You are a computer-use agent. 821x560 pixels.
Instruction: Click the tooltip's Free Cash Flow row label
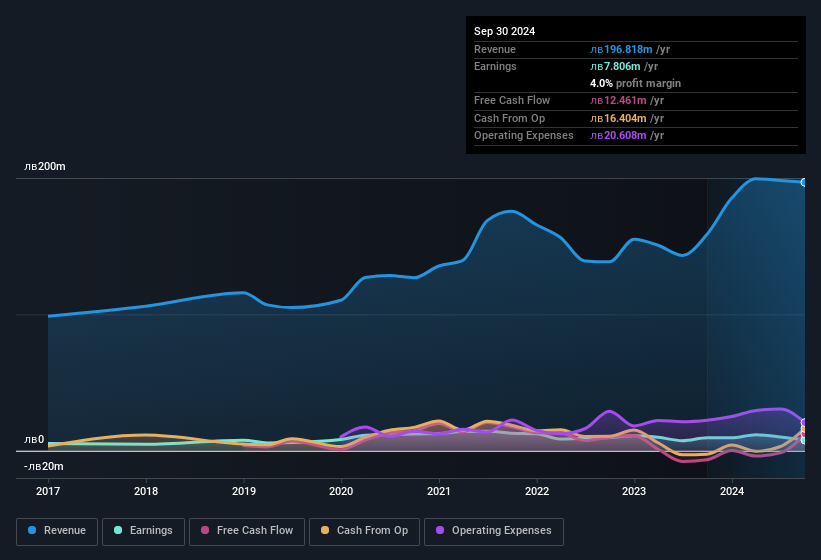tap(512, 100)
